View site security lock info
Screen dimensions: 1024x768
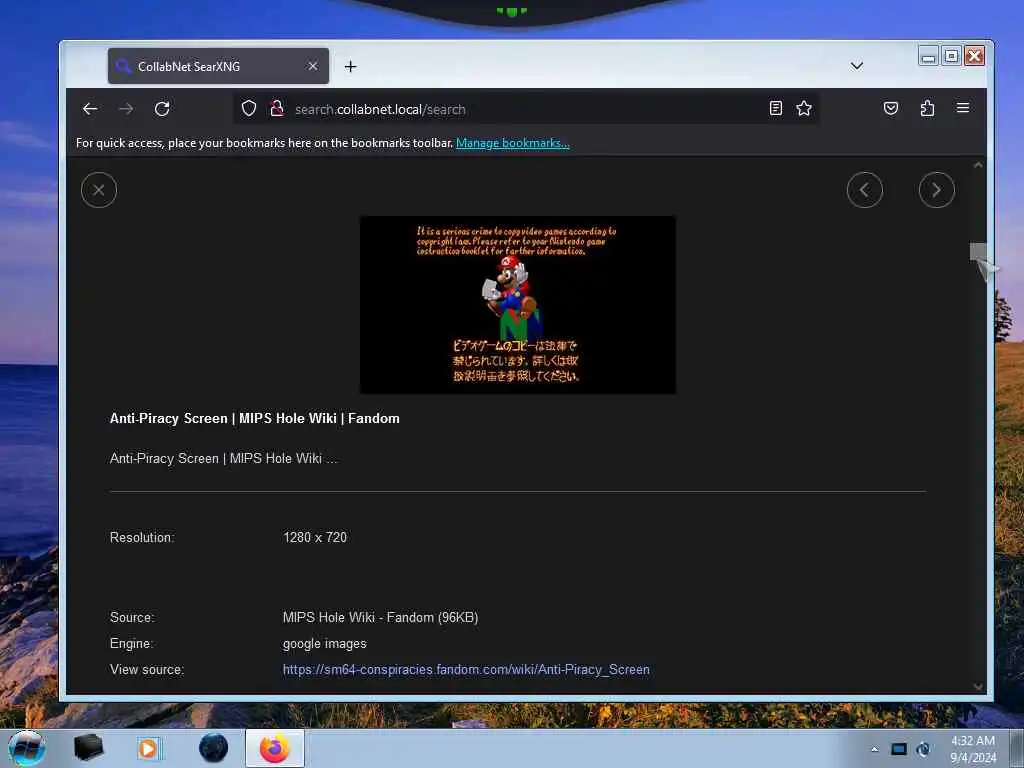(x=277, y=108)
